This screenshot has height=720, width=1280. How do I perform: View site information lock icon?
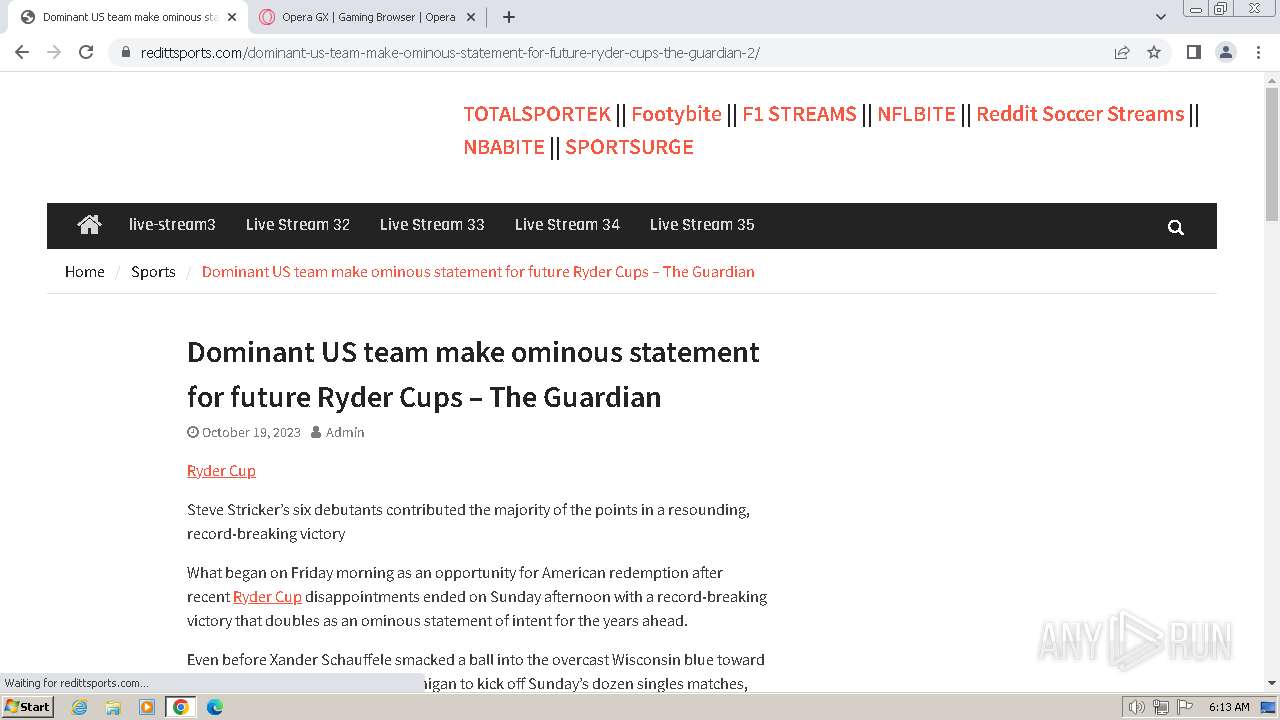(x=126, y=52)
